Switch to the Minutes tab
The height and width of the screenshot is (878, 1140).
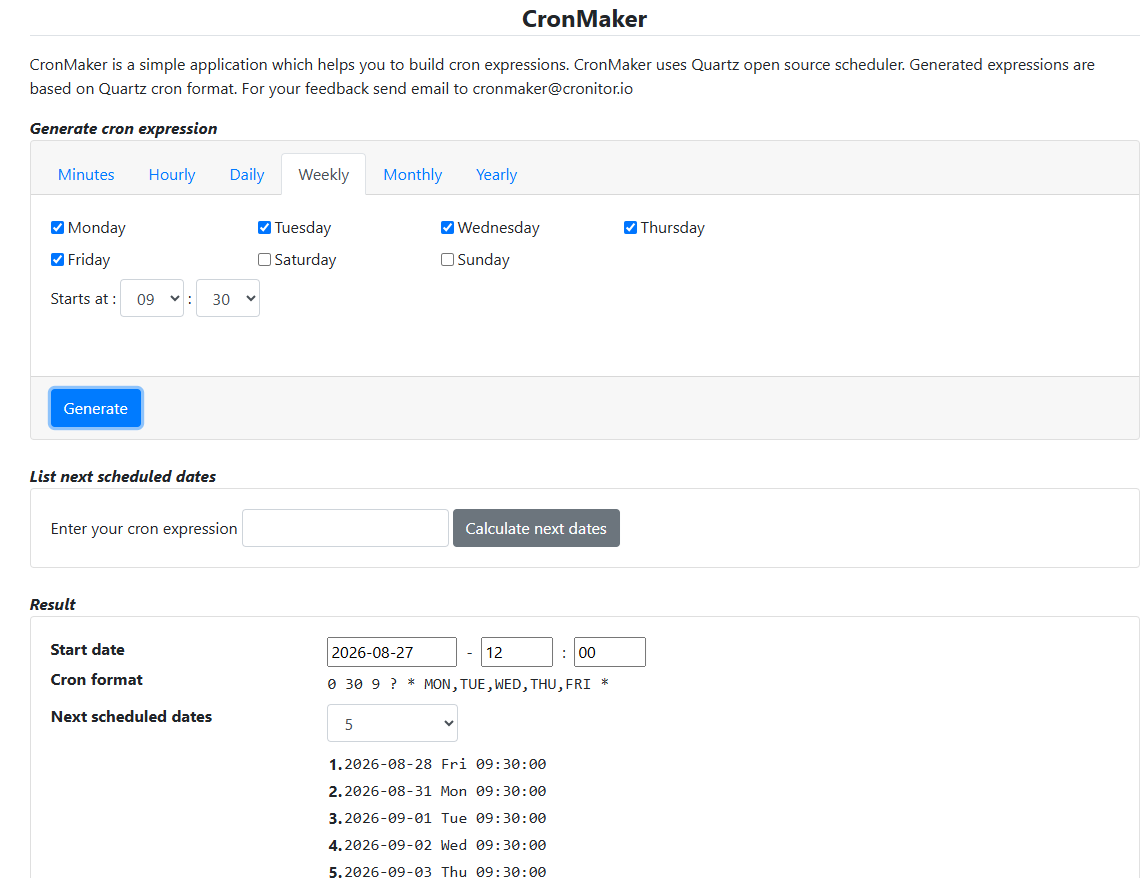86,174
